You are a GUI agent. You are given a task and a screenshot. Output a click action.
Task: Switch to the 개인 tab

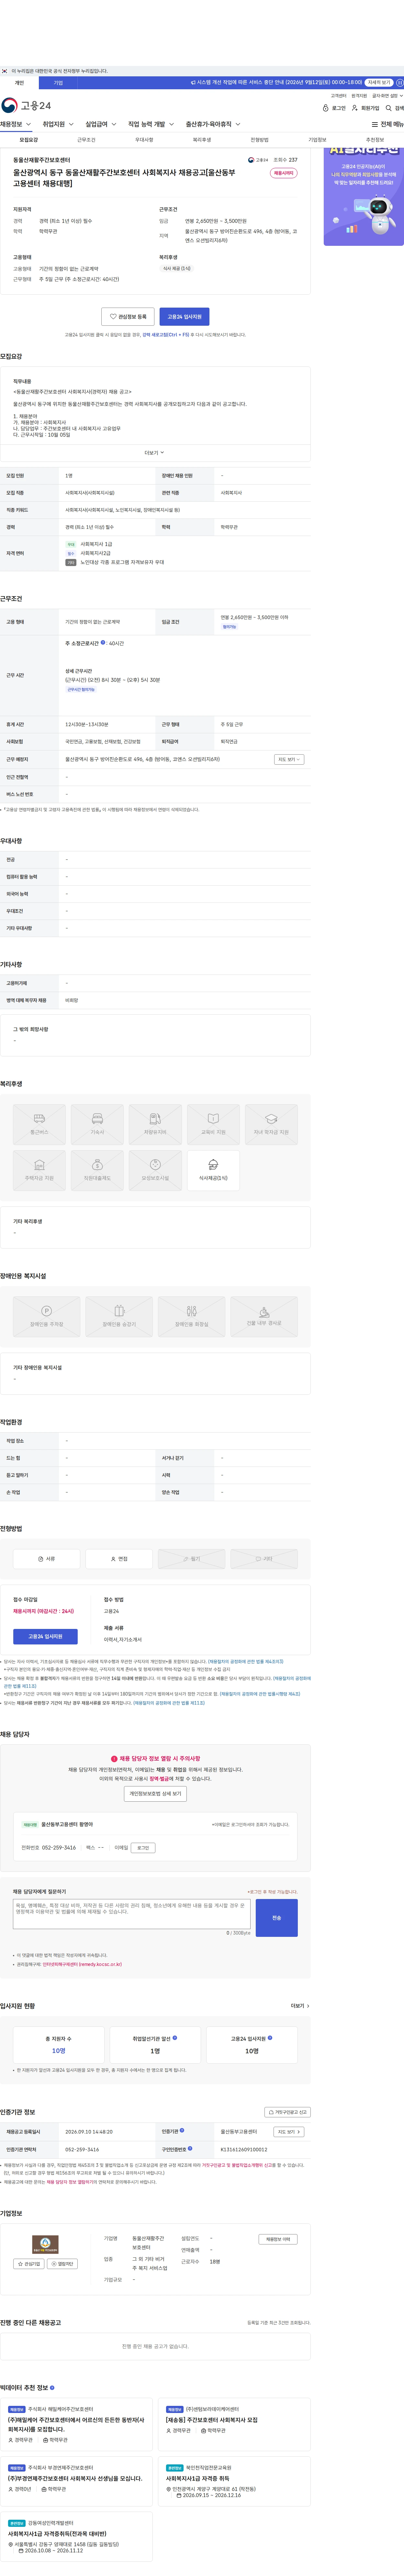(19, 83)
